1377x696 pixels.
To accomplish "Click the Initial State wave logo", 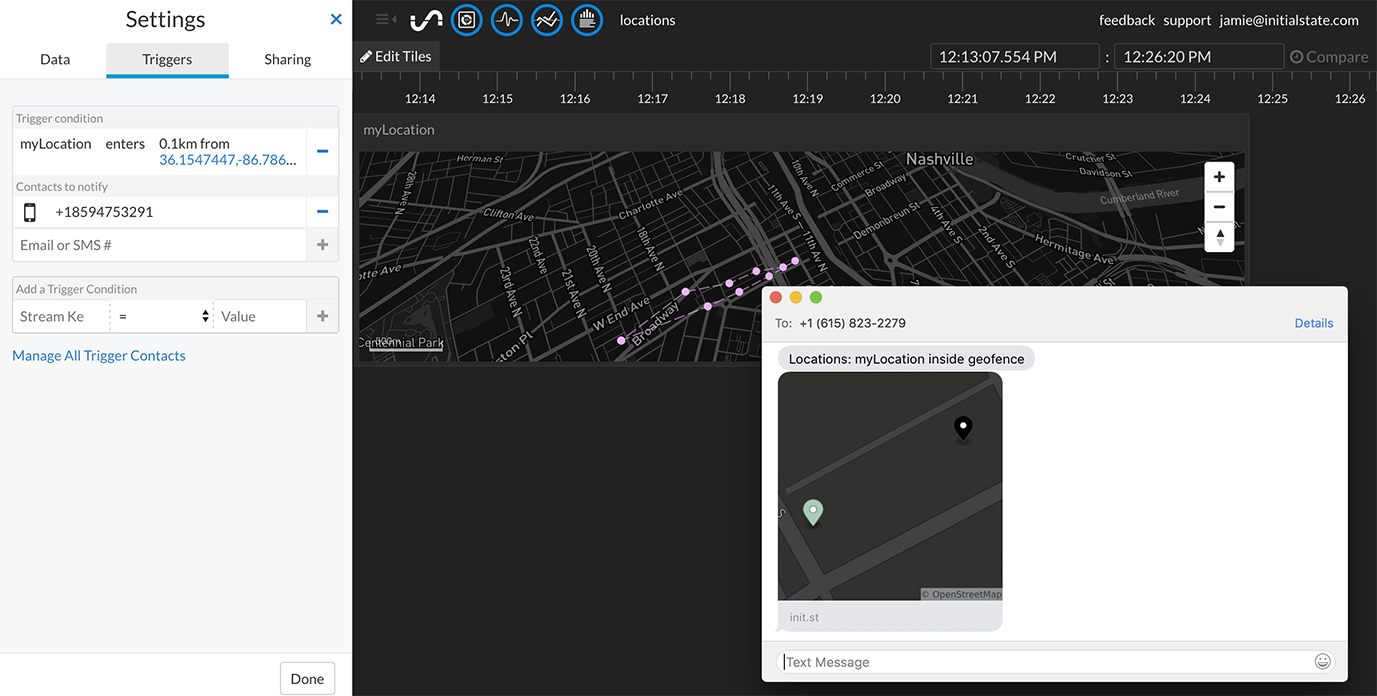I will [x=426, y=19].
